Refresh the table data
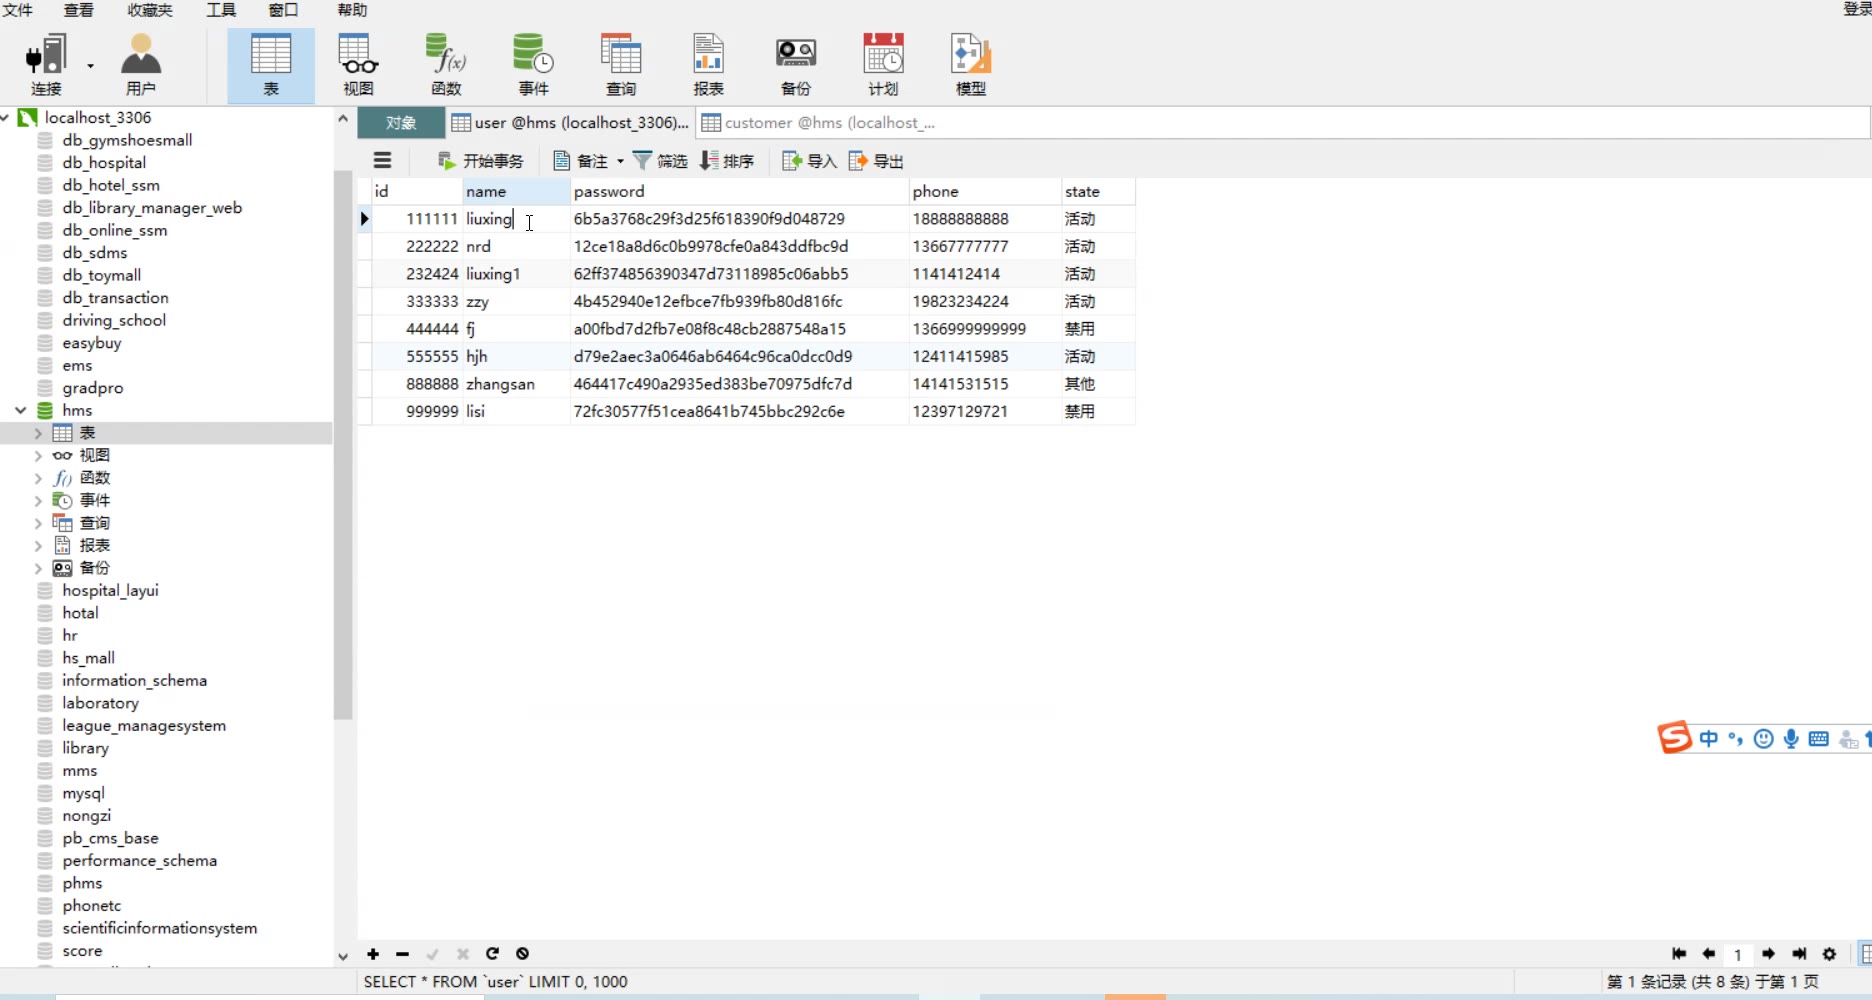This screenshot has width=1872, height=1000. click(x=492, y=954)
